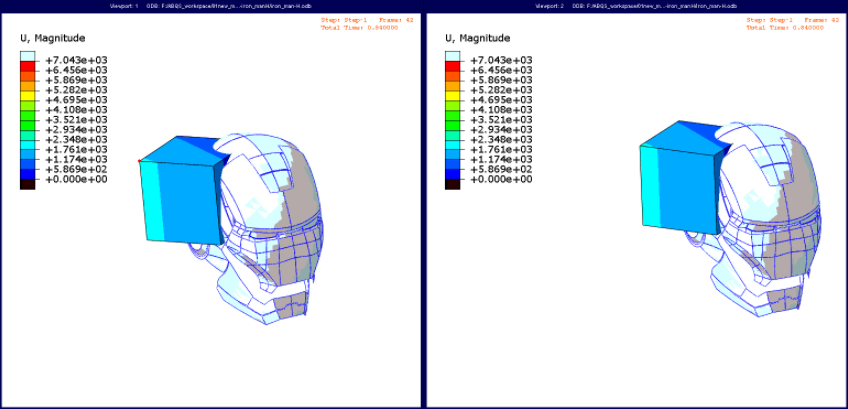Select the cyan strip on the Viewport 1 cube
This screenshot has width=848, height=409.
click(x=151, y=201)
